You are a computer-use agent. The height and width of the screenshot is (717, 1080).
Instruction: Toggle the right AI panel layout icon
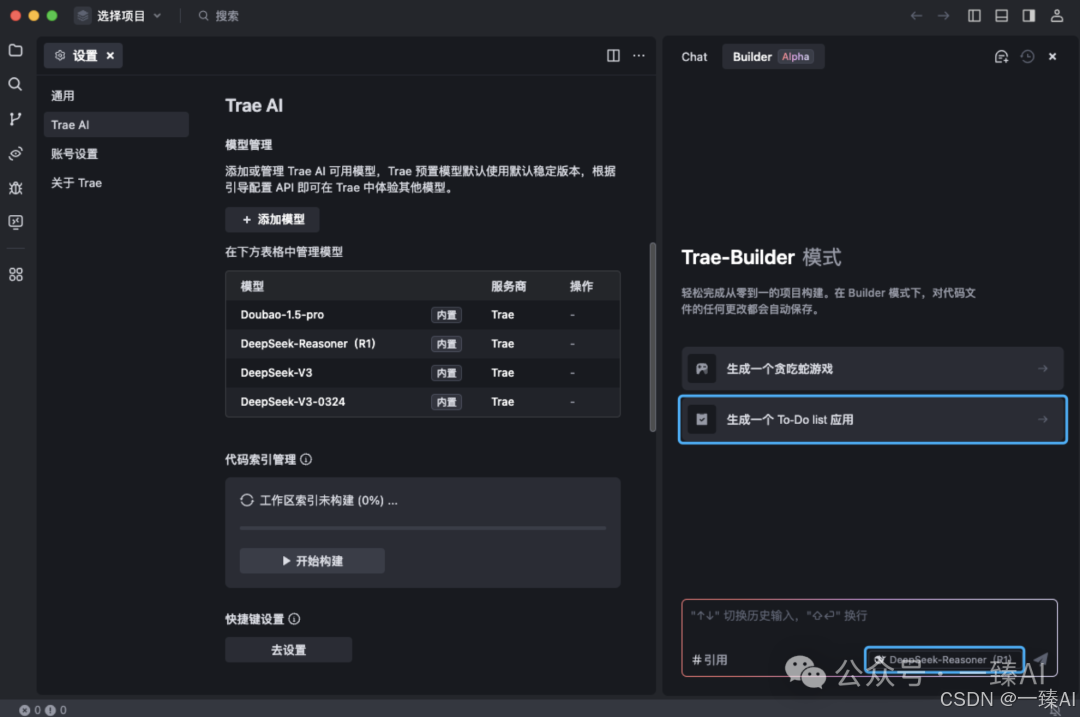tap(1028, 16)
